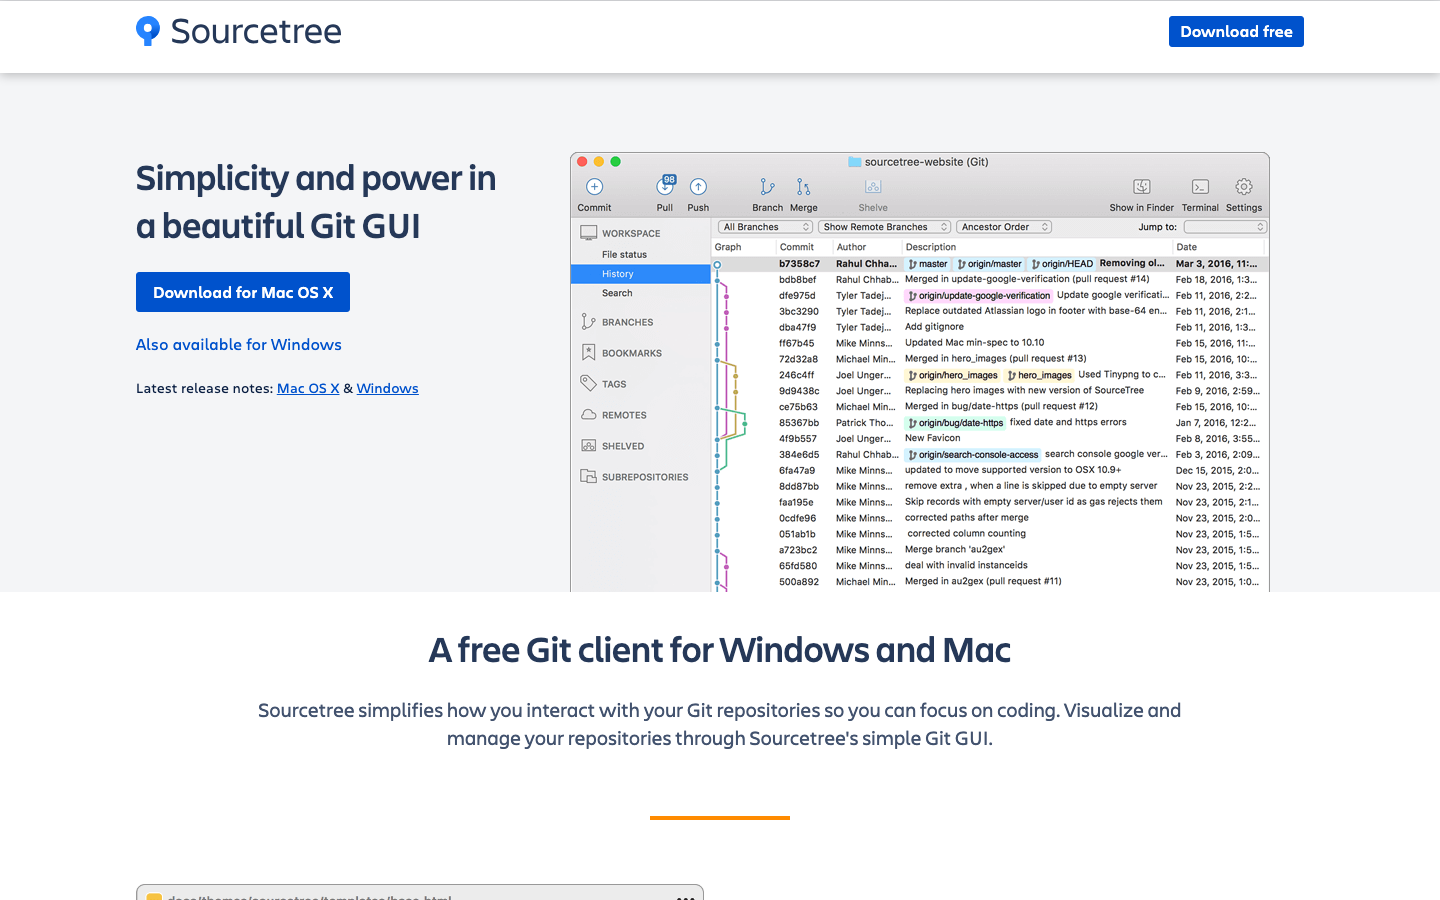This screenshot has width=1440, height=900.
Task: Click the Pull toolbar icon
Action: pyautogui.click(x=665, y=186)
